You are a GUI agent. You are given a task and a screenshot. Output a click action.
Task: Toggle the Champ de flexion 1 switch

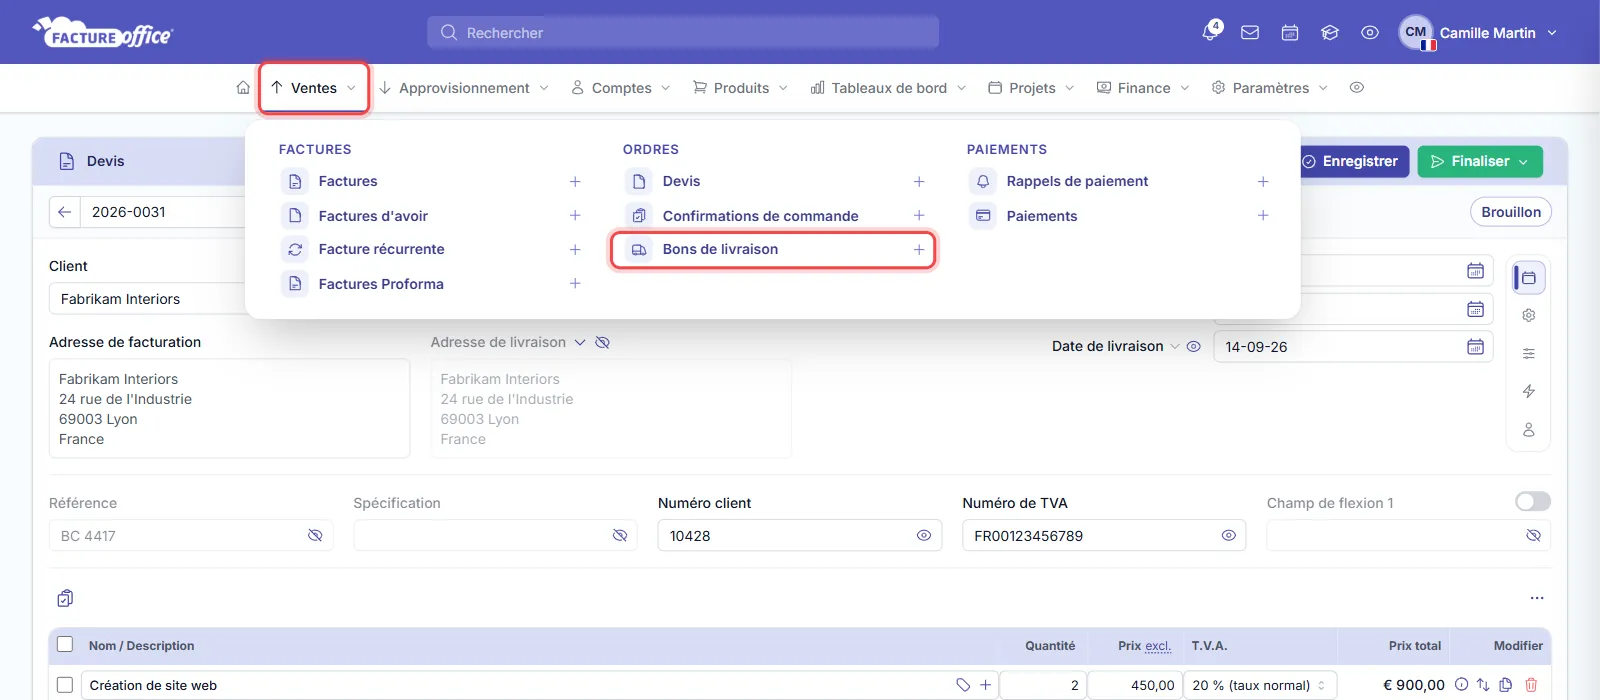[x=1533, y=501]
